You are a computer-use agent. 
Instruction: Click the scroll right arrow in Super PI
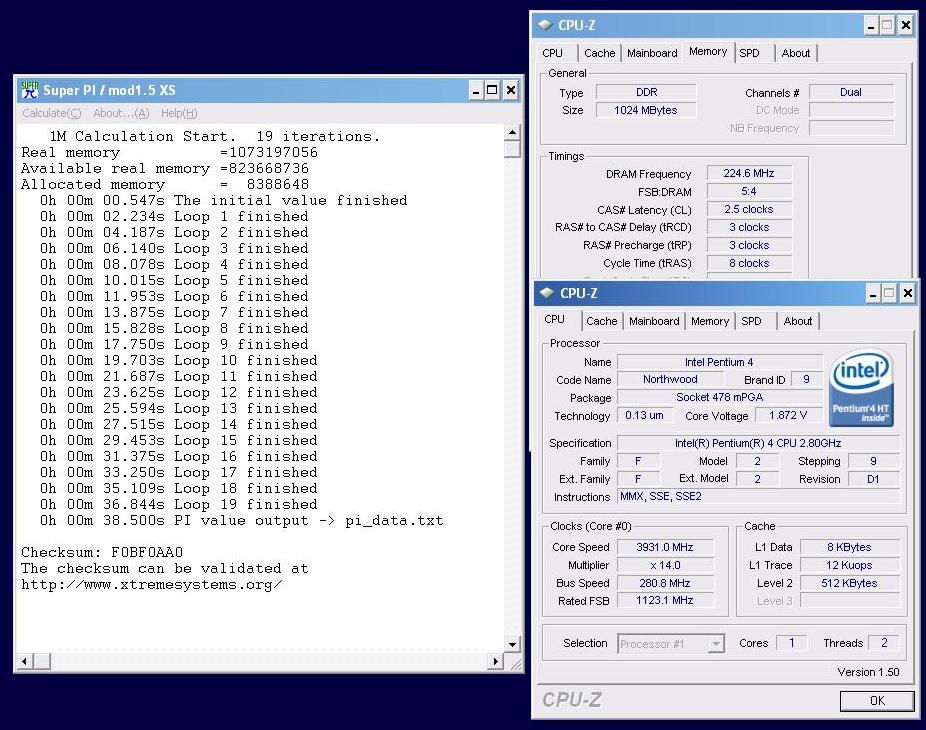pyautogui.click(x=496, y=661)
